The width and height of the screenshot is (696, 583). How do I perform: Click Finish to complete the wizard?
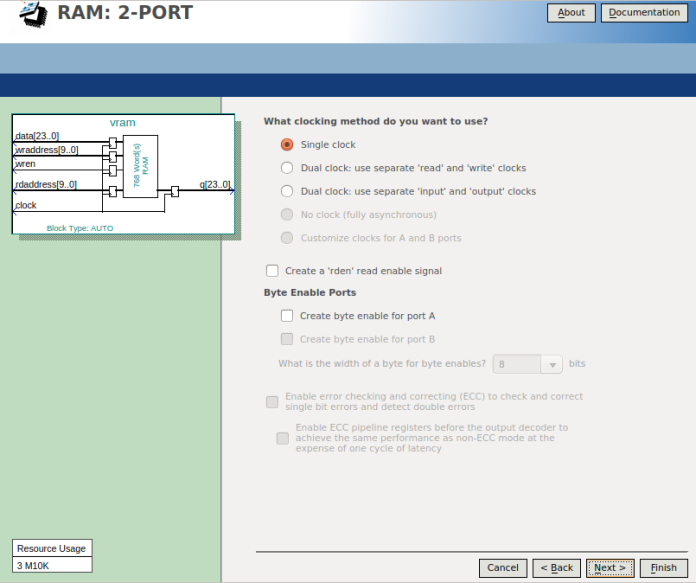pyautogui.click(x=664, y=568)
